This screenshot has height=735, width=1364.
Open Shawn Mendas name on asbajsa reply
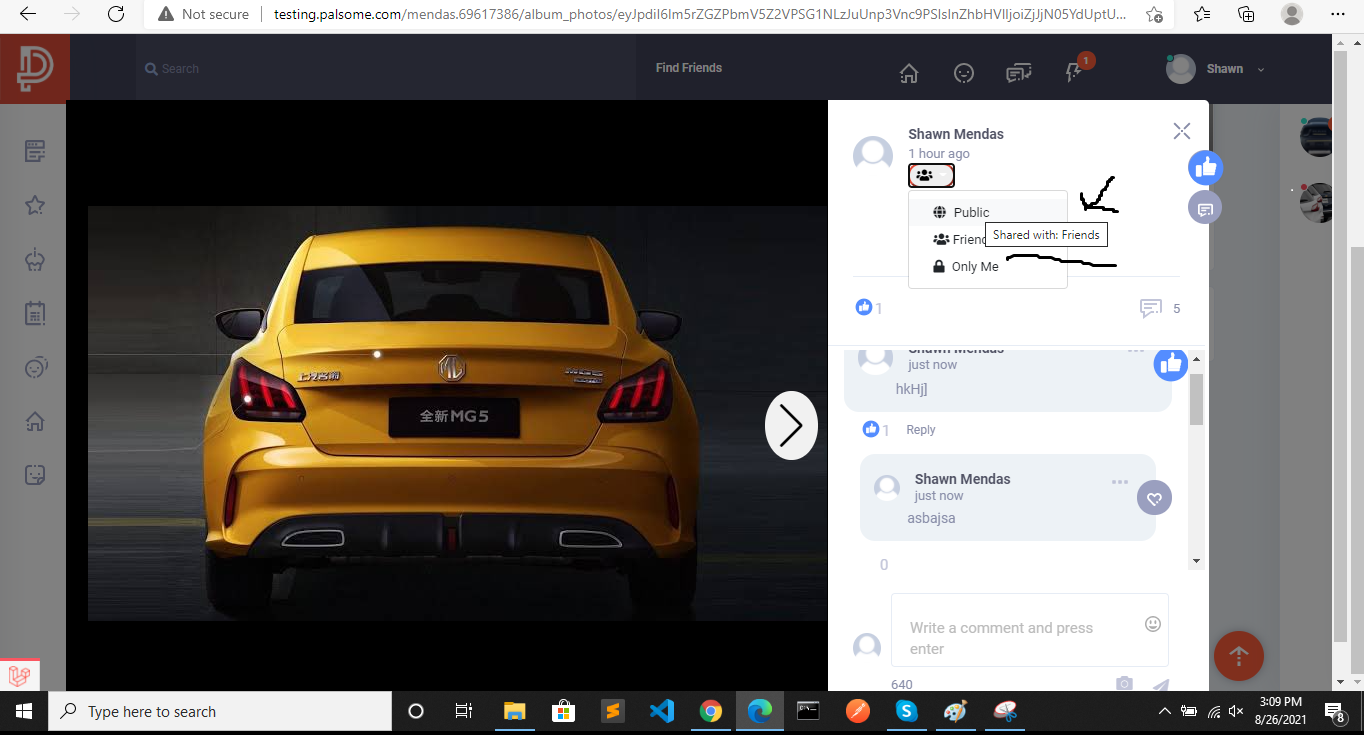click(962, 479)
